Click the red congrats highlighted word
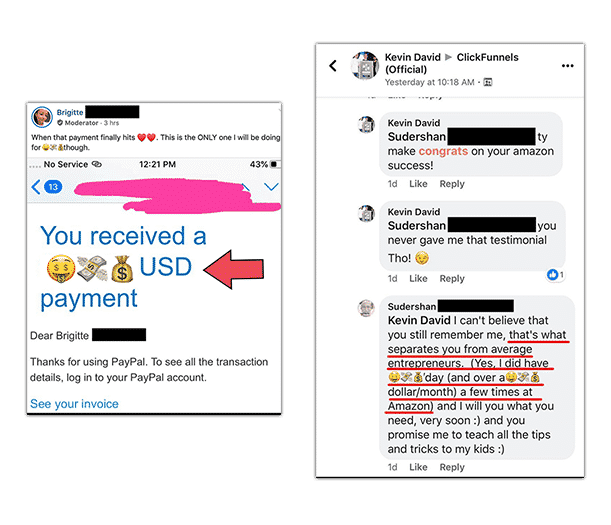This screenshot has height=525, width=611. tap(443, 151)
